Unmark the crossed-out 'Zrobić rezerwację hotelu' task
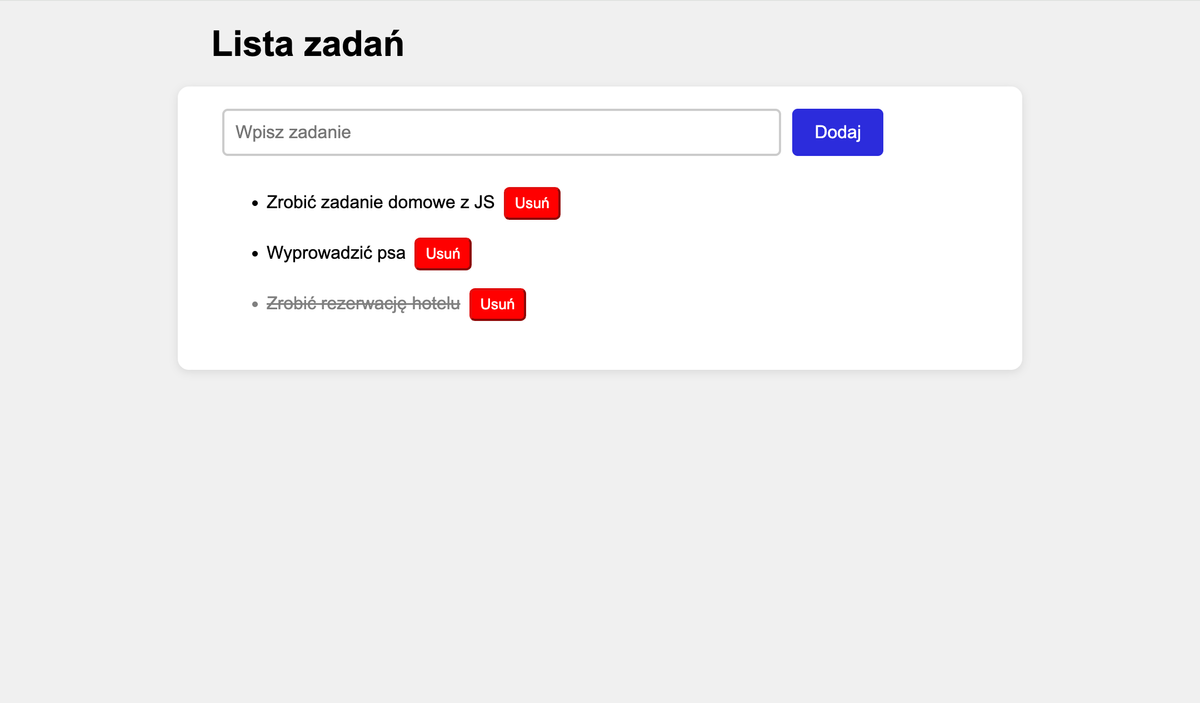Screen dimensions: 1200x703 (363, 303)
